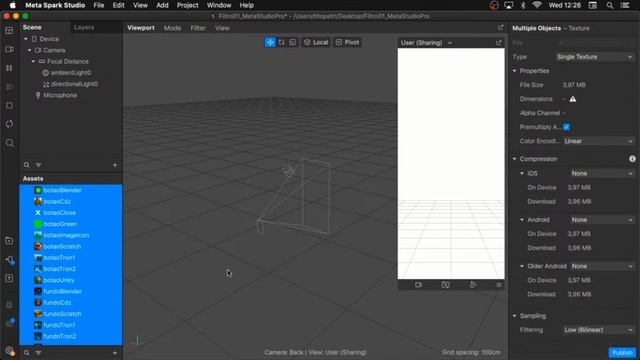
Task: Open settings gear icon at sidebar bottom
Action: [10, 351]
